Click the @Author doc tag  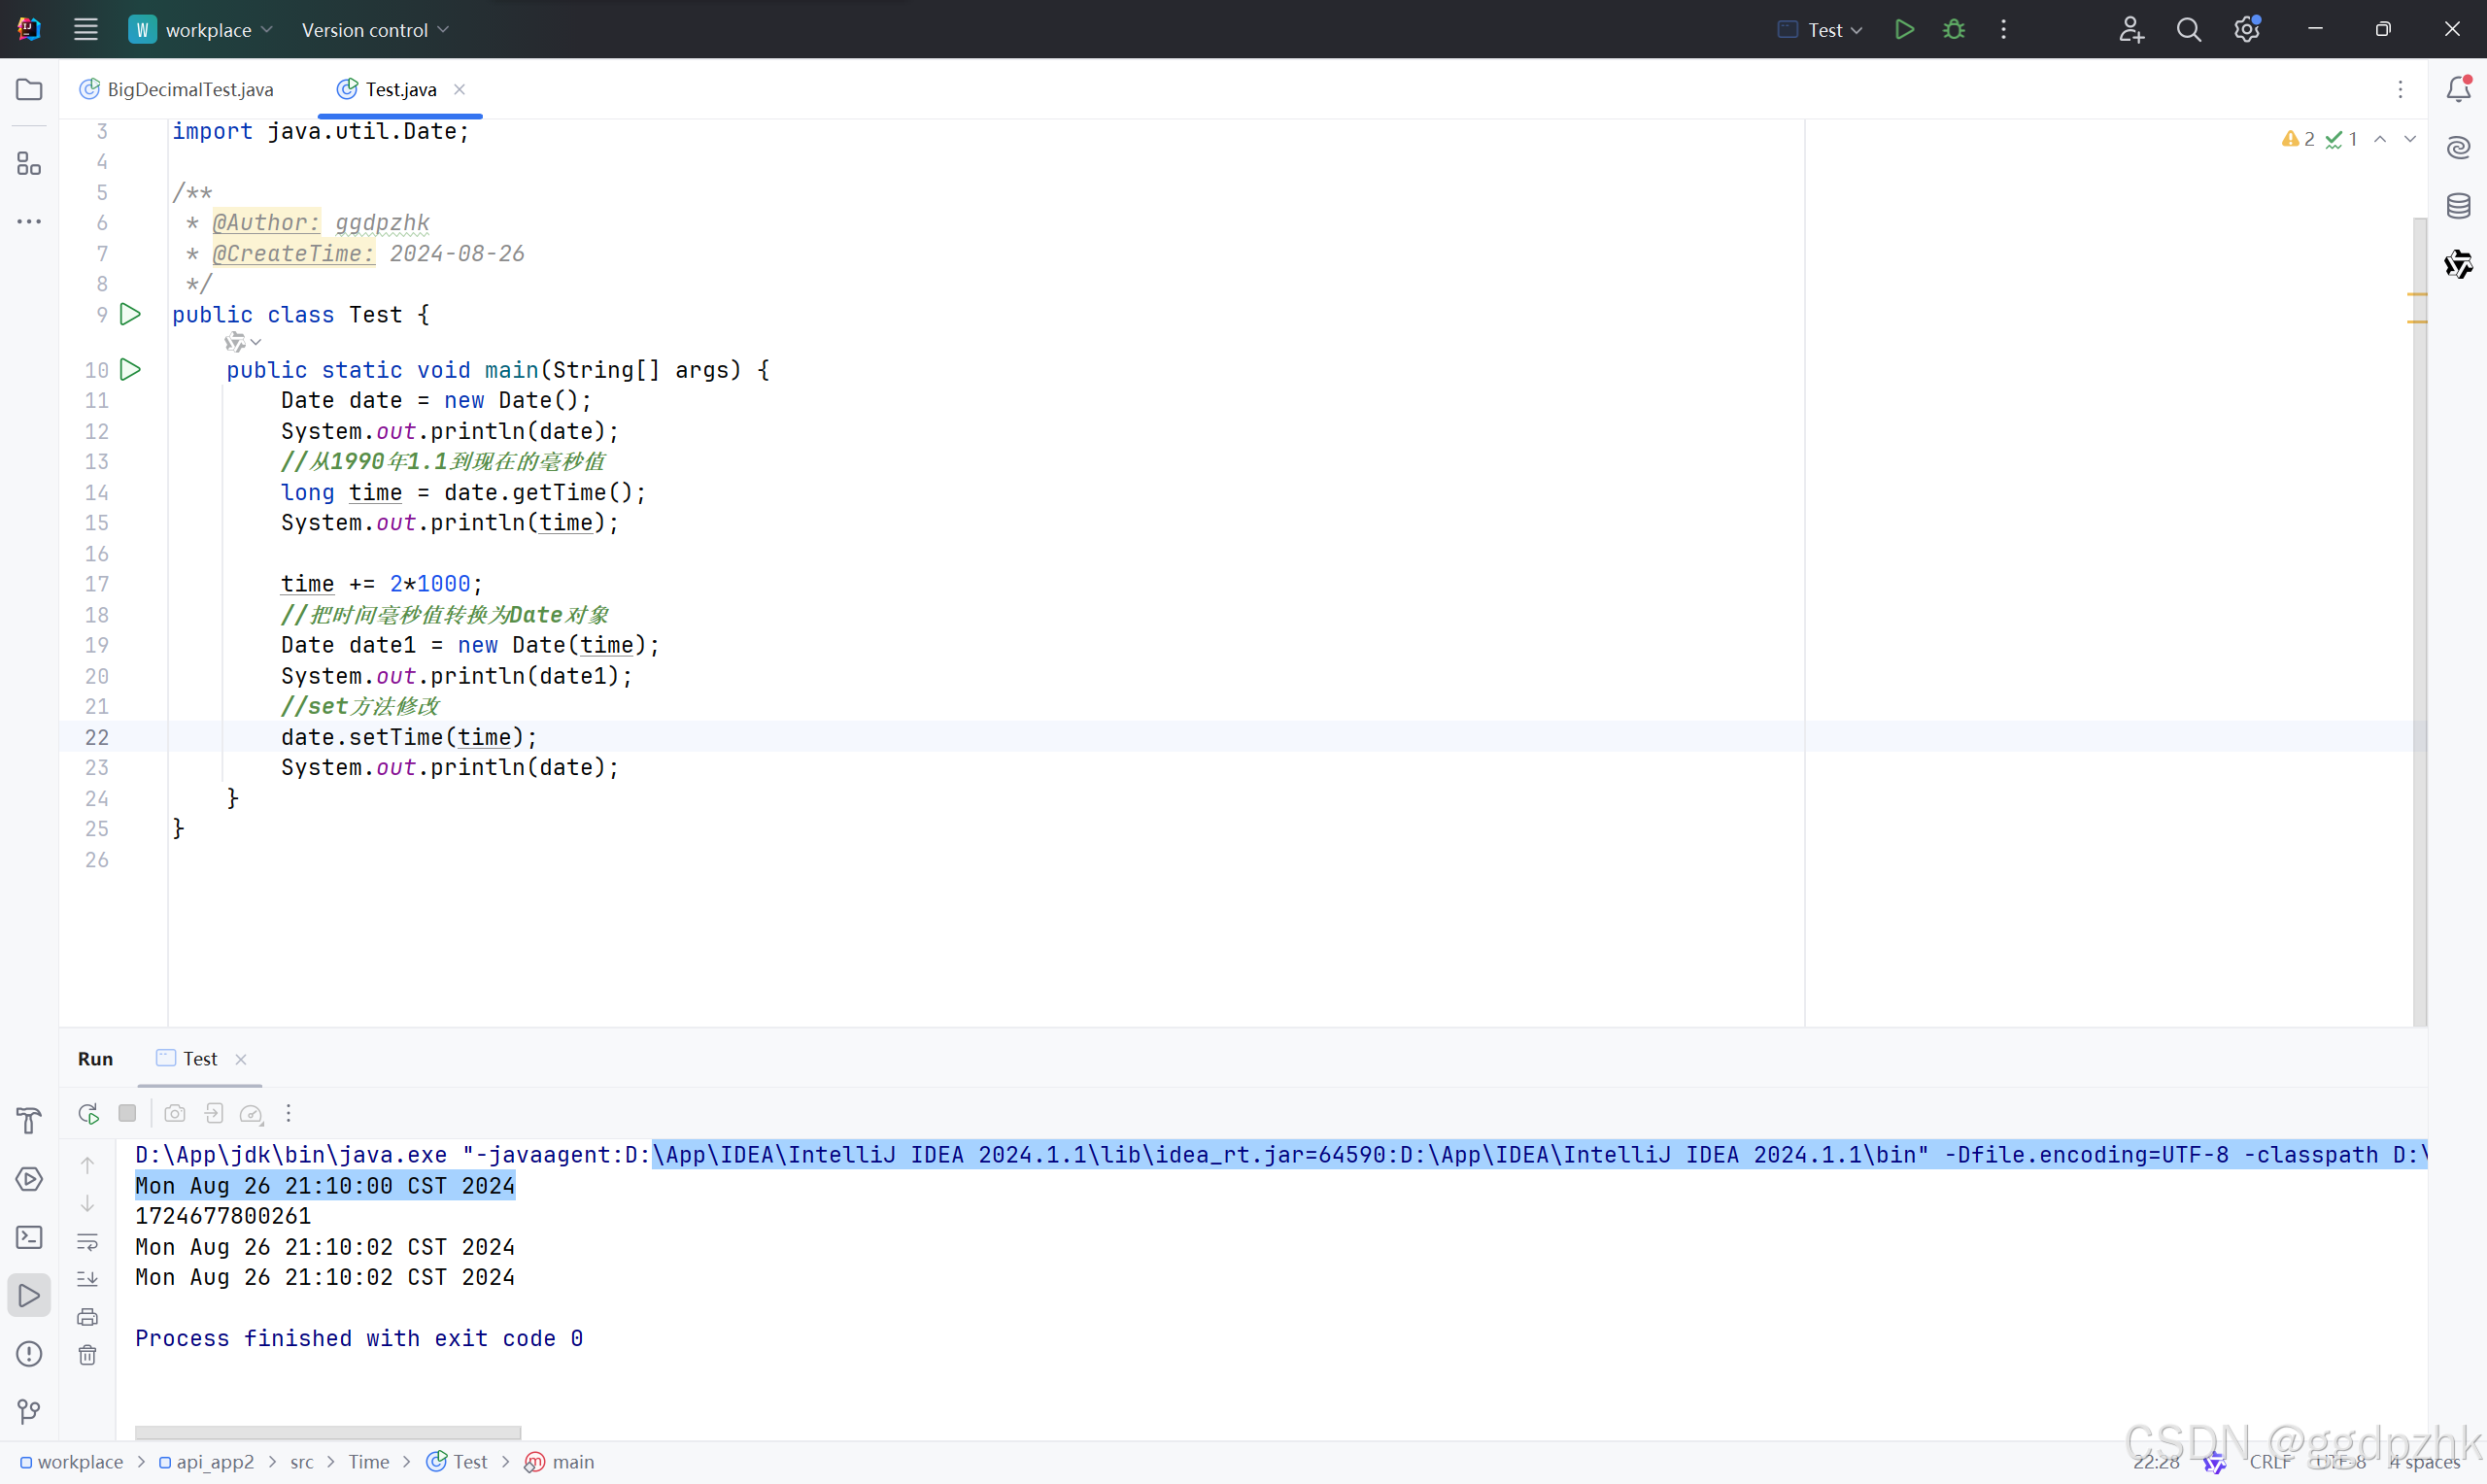click(266, 223)
